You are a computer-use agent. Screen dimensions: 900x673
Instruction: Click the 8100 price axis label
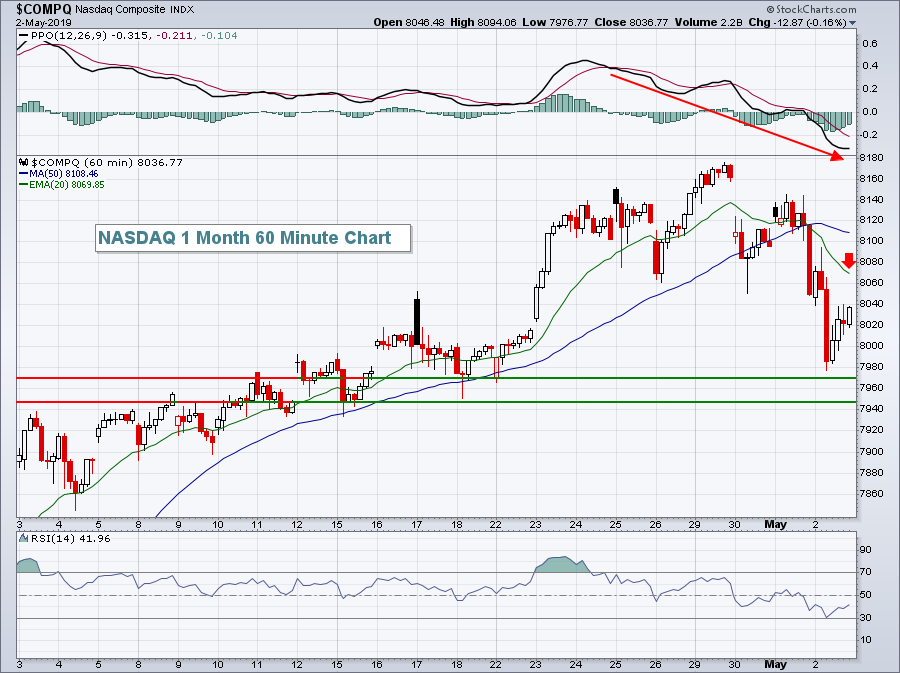(872, 240)
